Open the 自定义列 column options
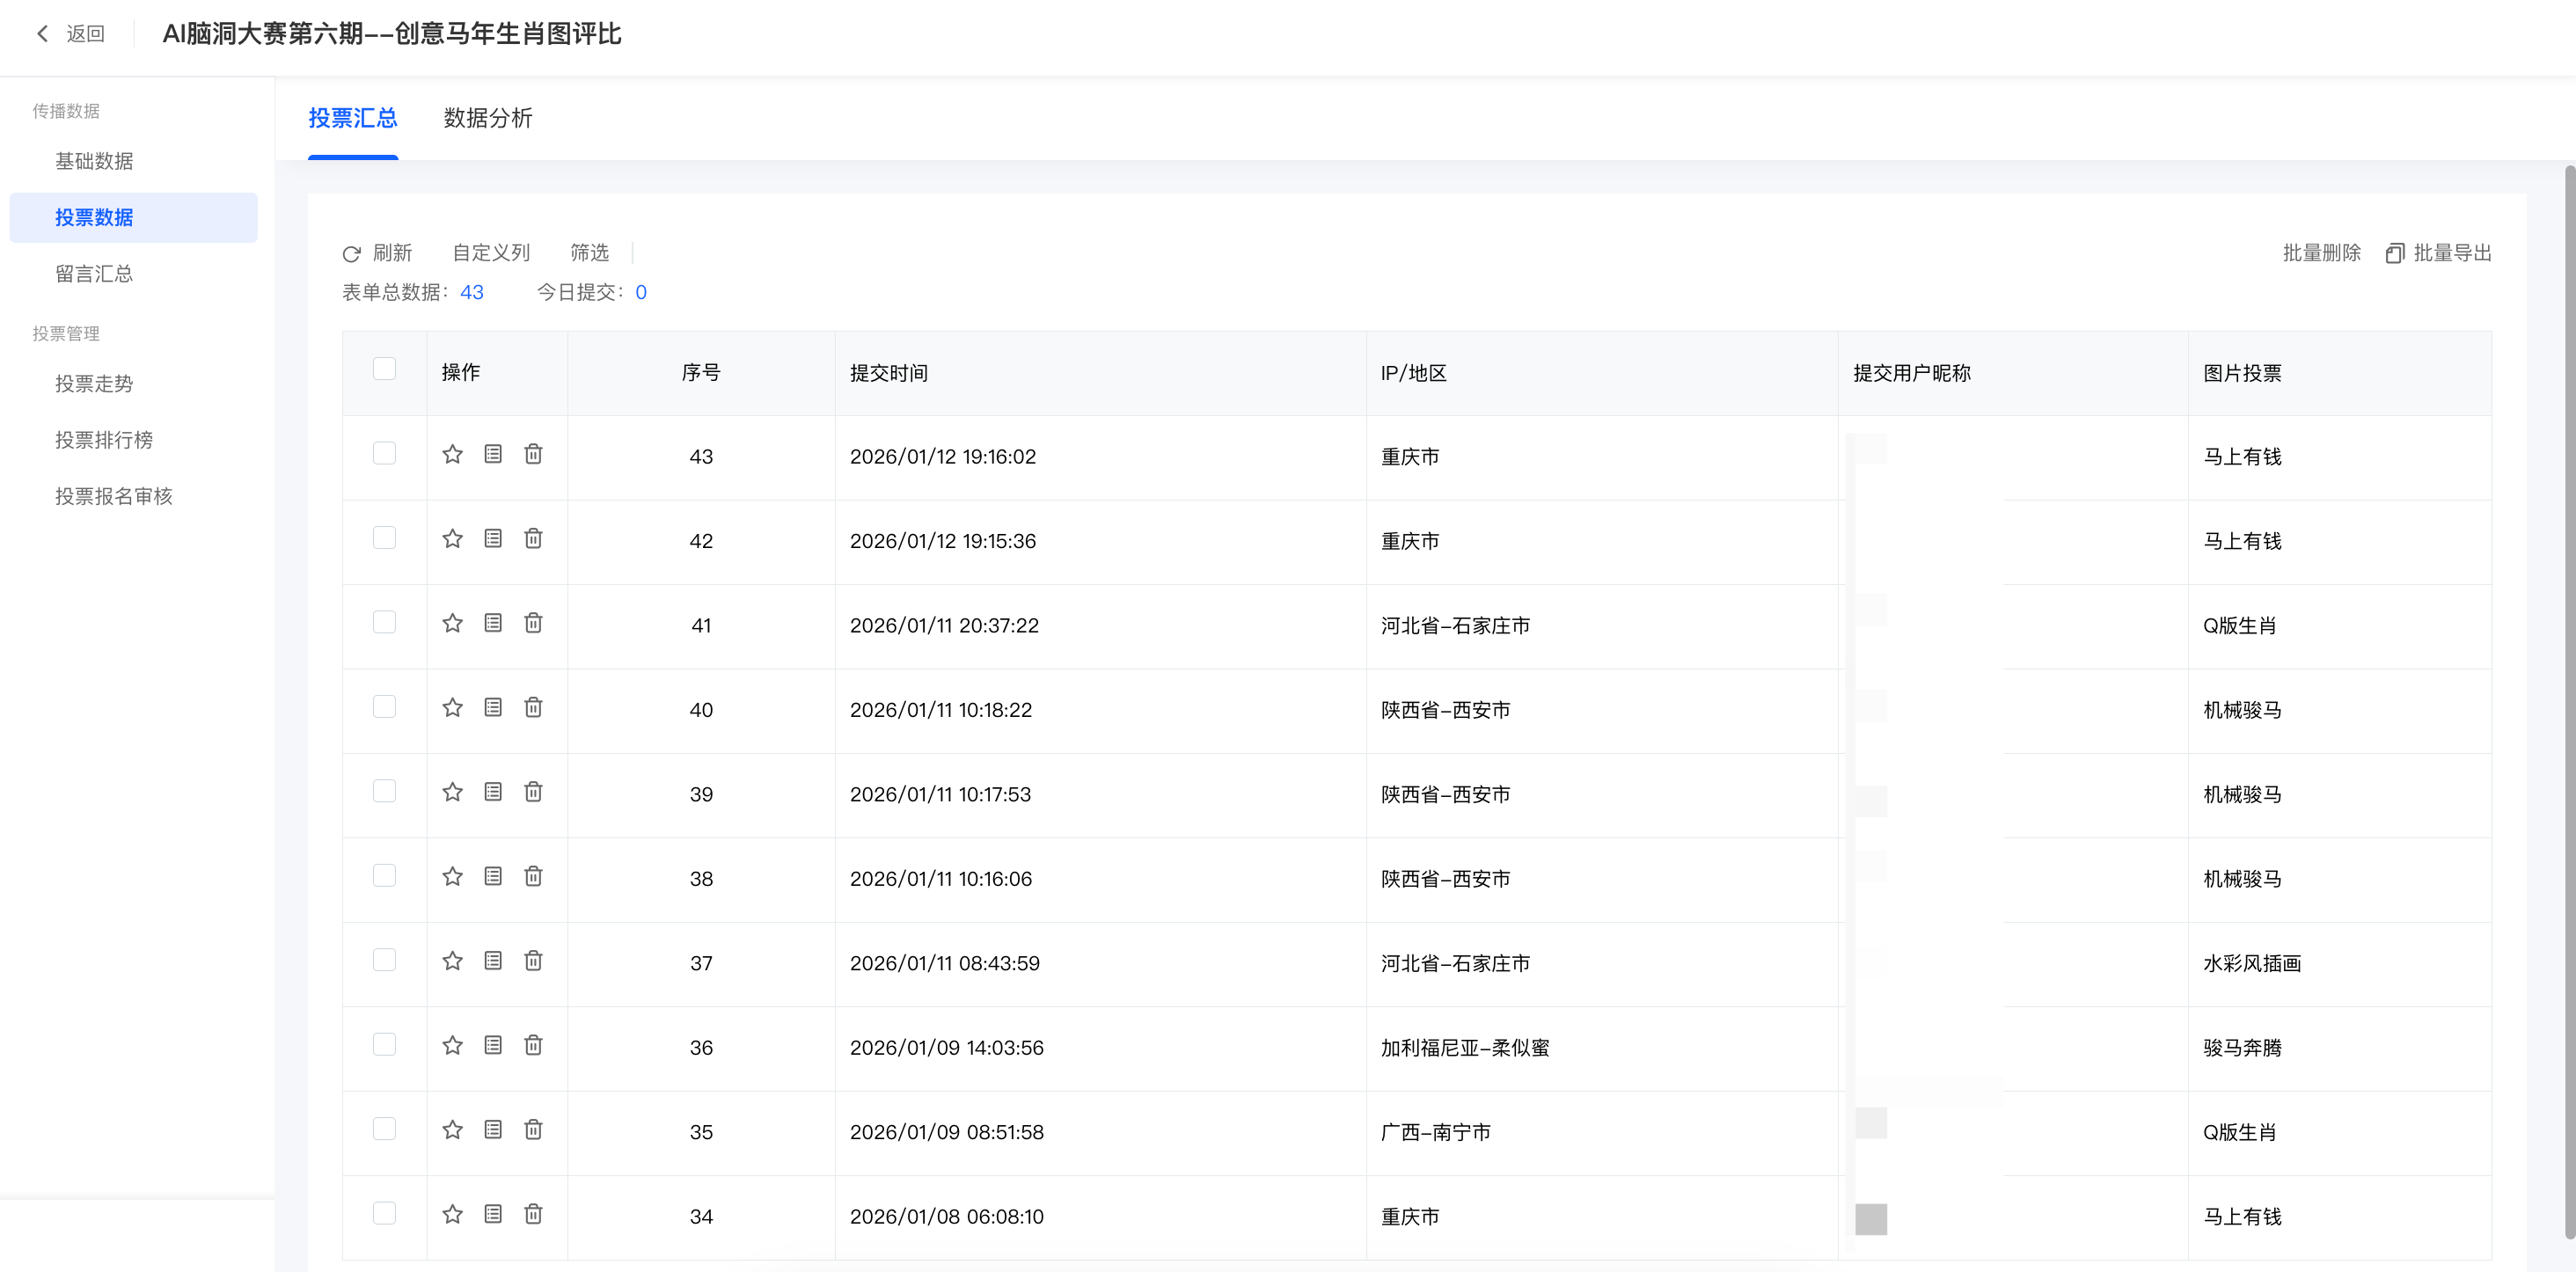 tap(491, 253)
